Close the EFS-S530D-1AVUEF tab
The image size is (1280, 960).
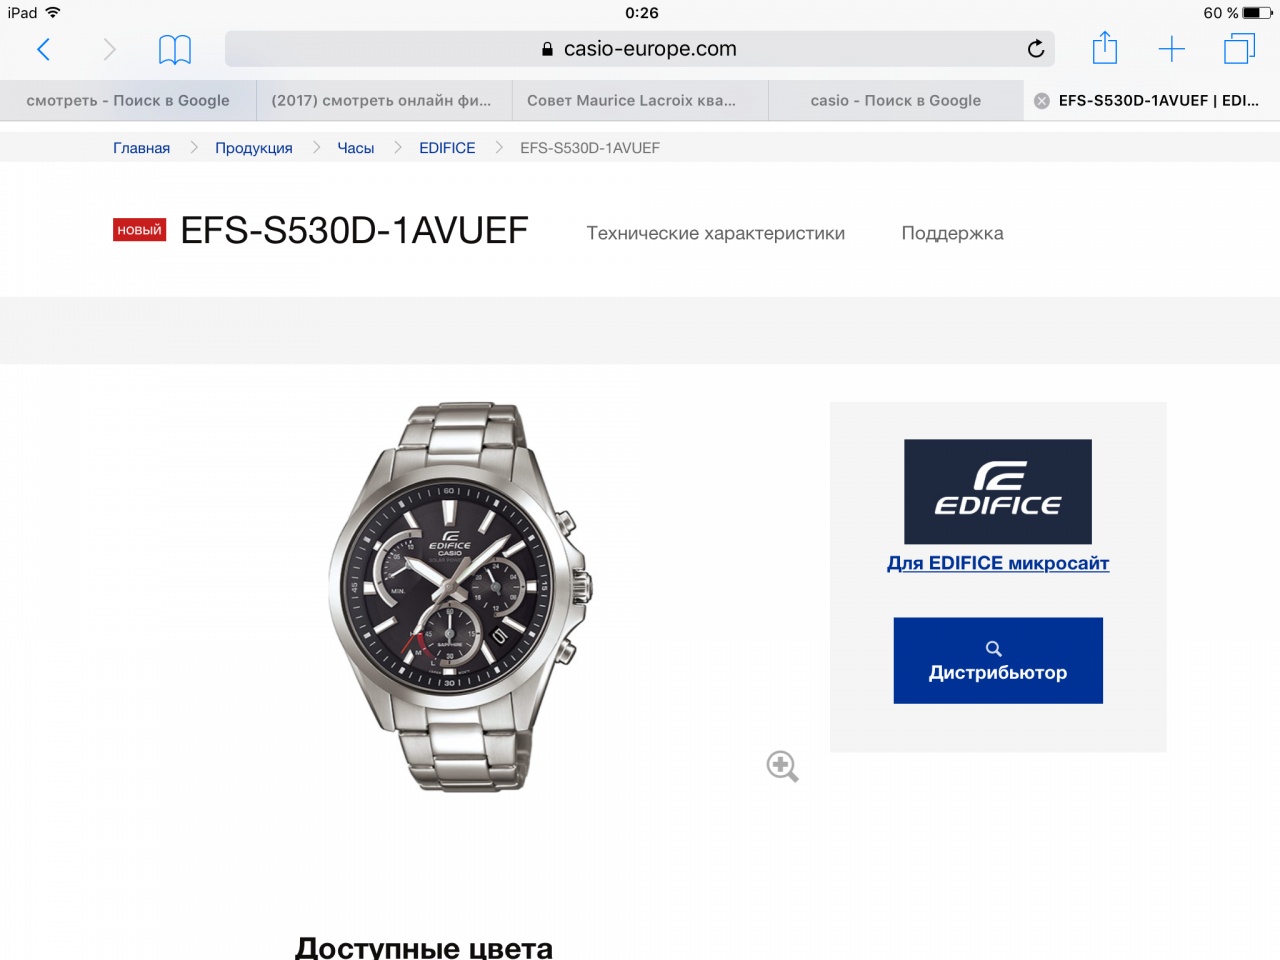pyautogui.click(x=1041, y=101)
